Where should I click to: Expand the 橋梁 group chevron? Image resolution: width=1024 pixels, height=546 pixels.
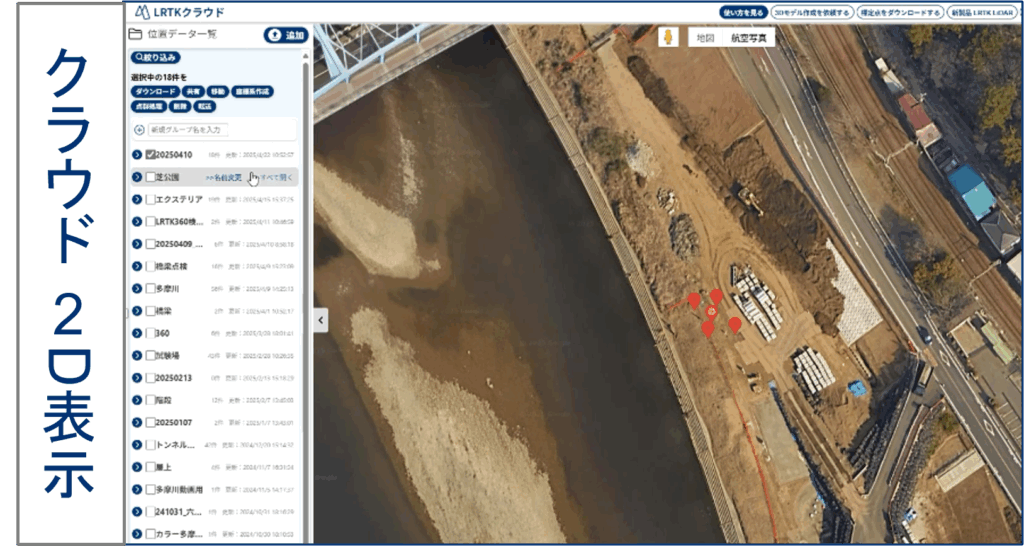[136, 311]
